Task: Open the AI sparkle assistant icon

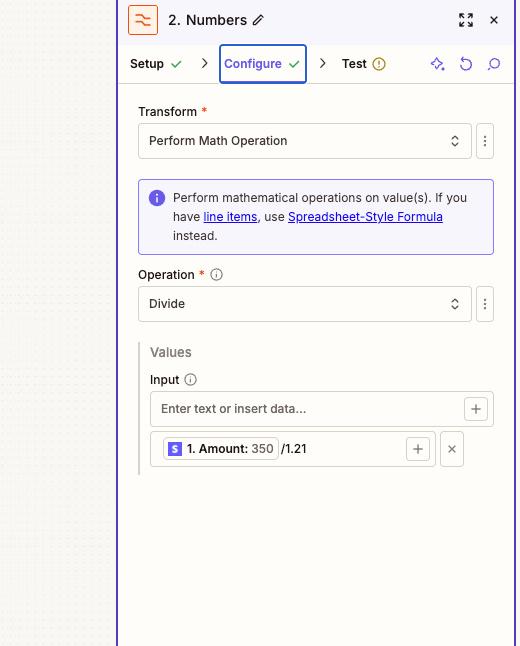Action: click(437, 64)
